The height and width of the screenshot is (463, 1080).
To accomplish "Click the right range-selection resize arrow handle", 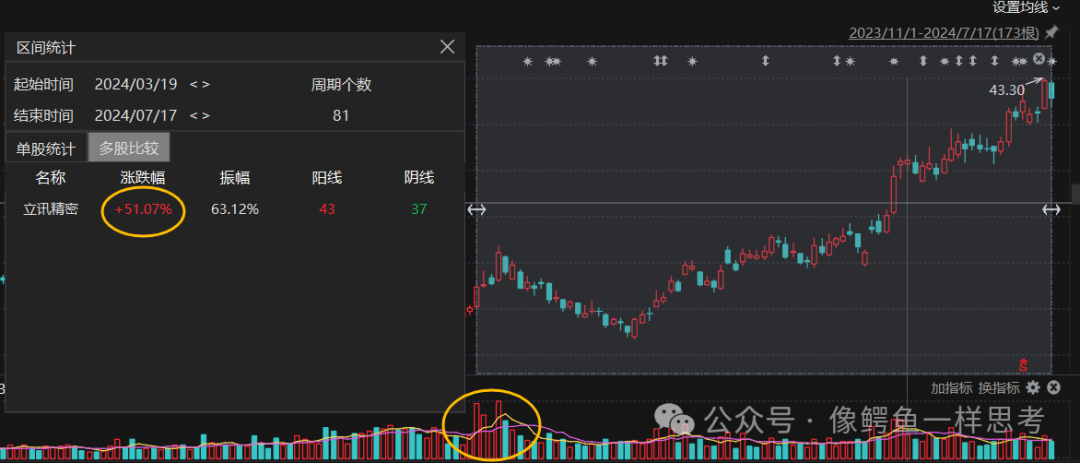I will coord(1051,209).
